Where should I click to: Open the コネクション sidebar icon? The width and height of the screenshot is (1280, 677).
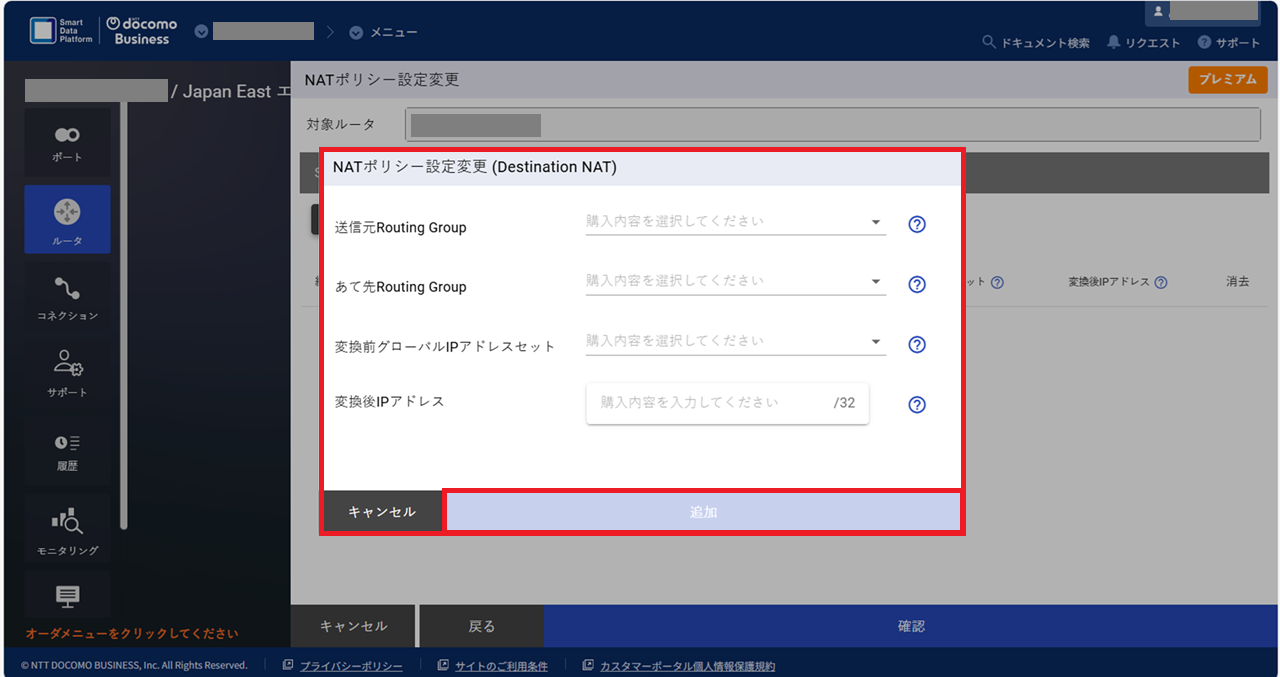tap(67, 297)
